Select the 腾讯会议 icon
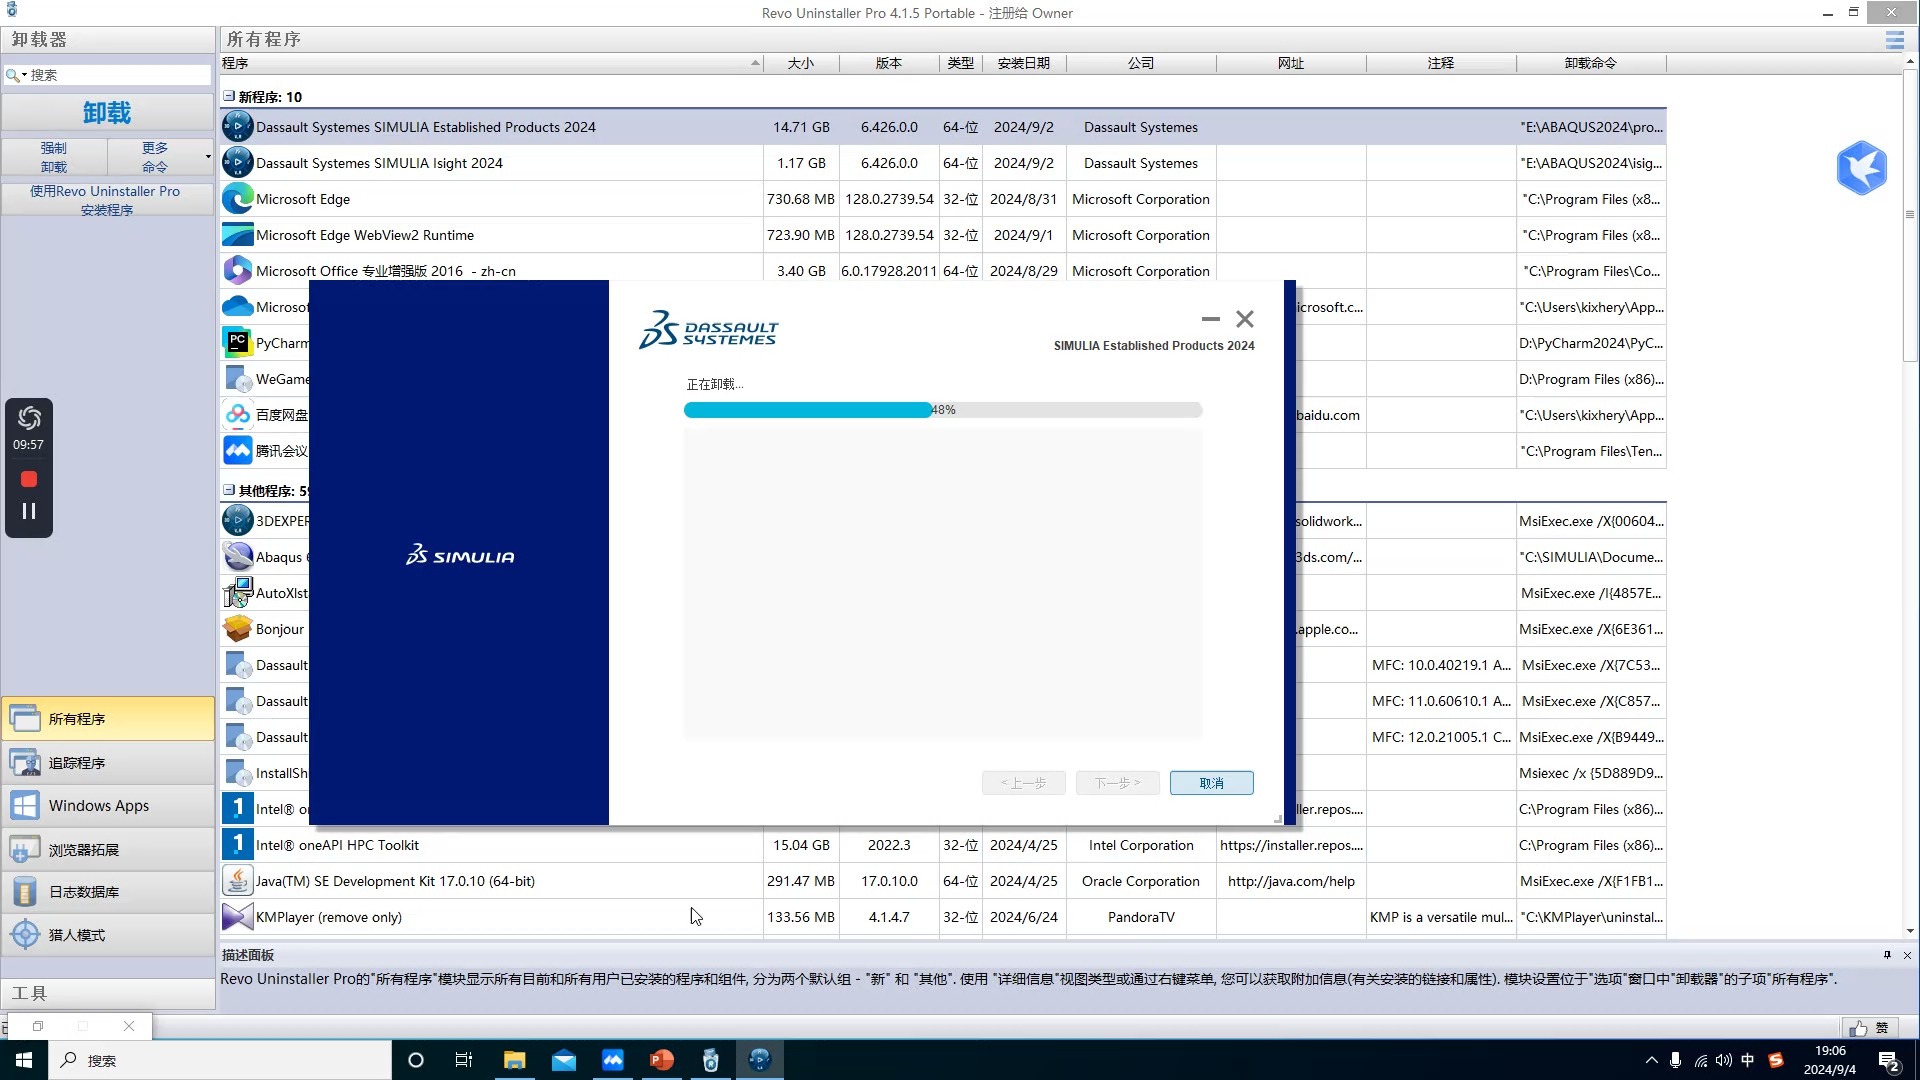This screenshot has width=1920, height=1080. (237, 451)
